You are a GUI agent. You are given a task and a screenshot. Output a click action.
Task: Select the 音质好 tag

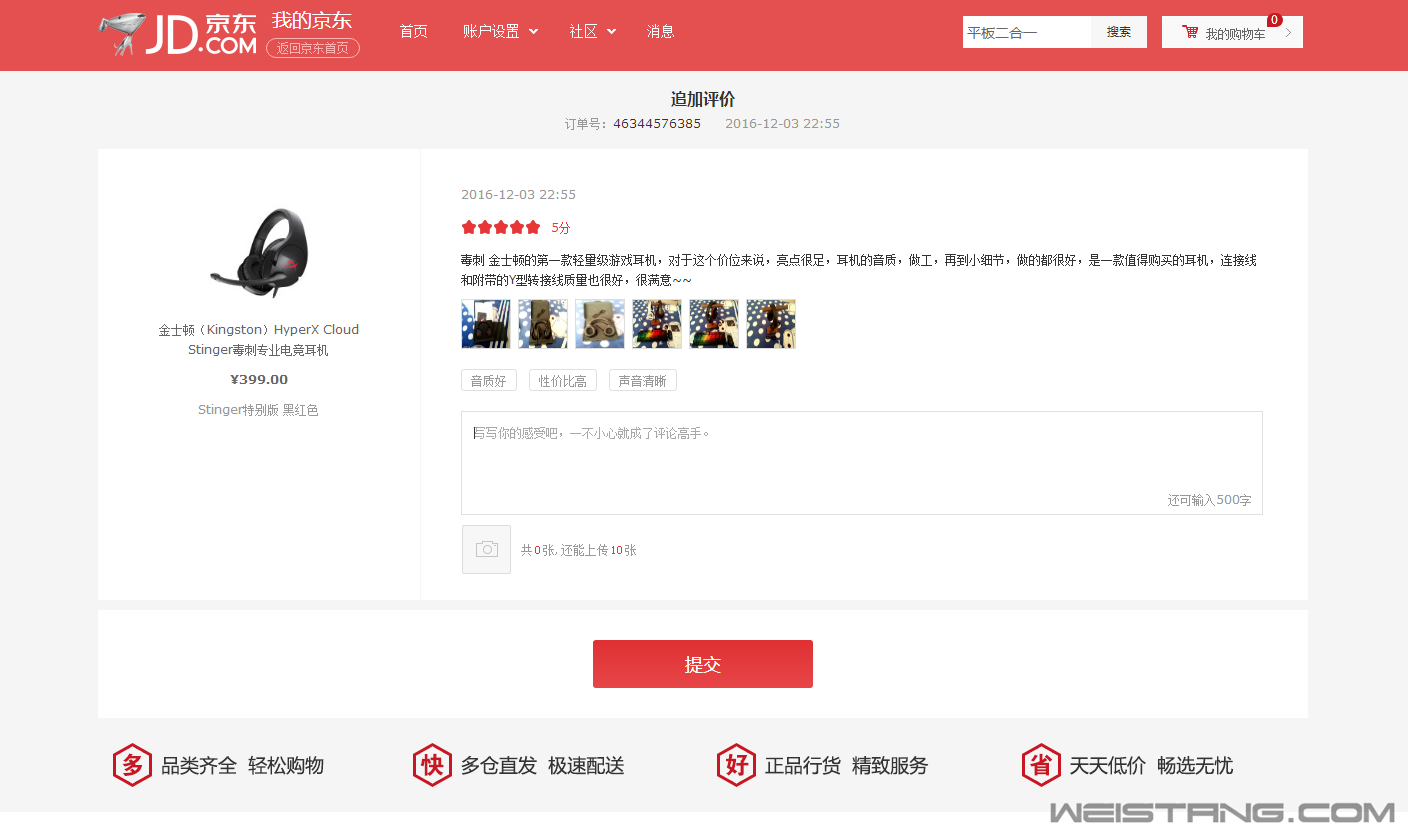(x=489, y=380)
